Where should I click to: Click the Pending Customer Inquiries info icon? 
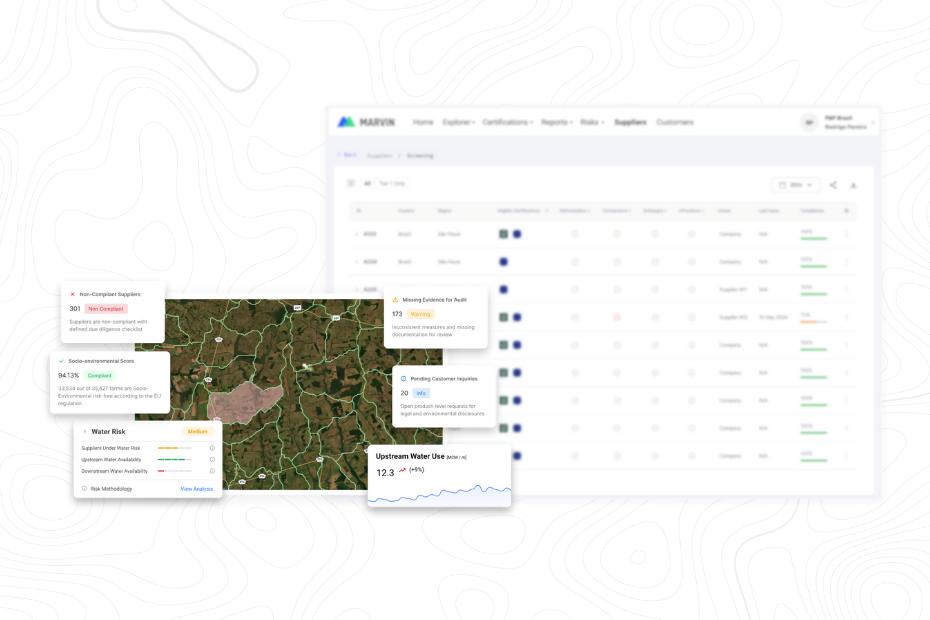[404, 379]
